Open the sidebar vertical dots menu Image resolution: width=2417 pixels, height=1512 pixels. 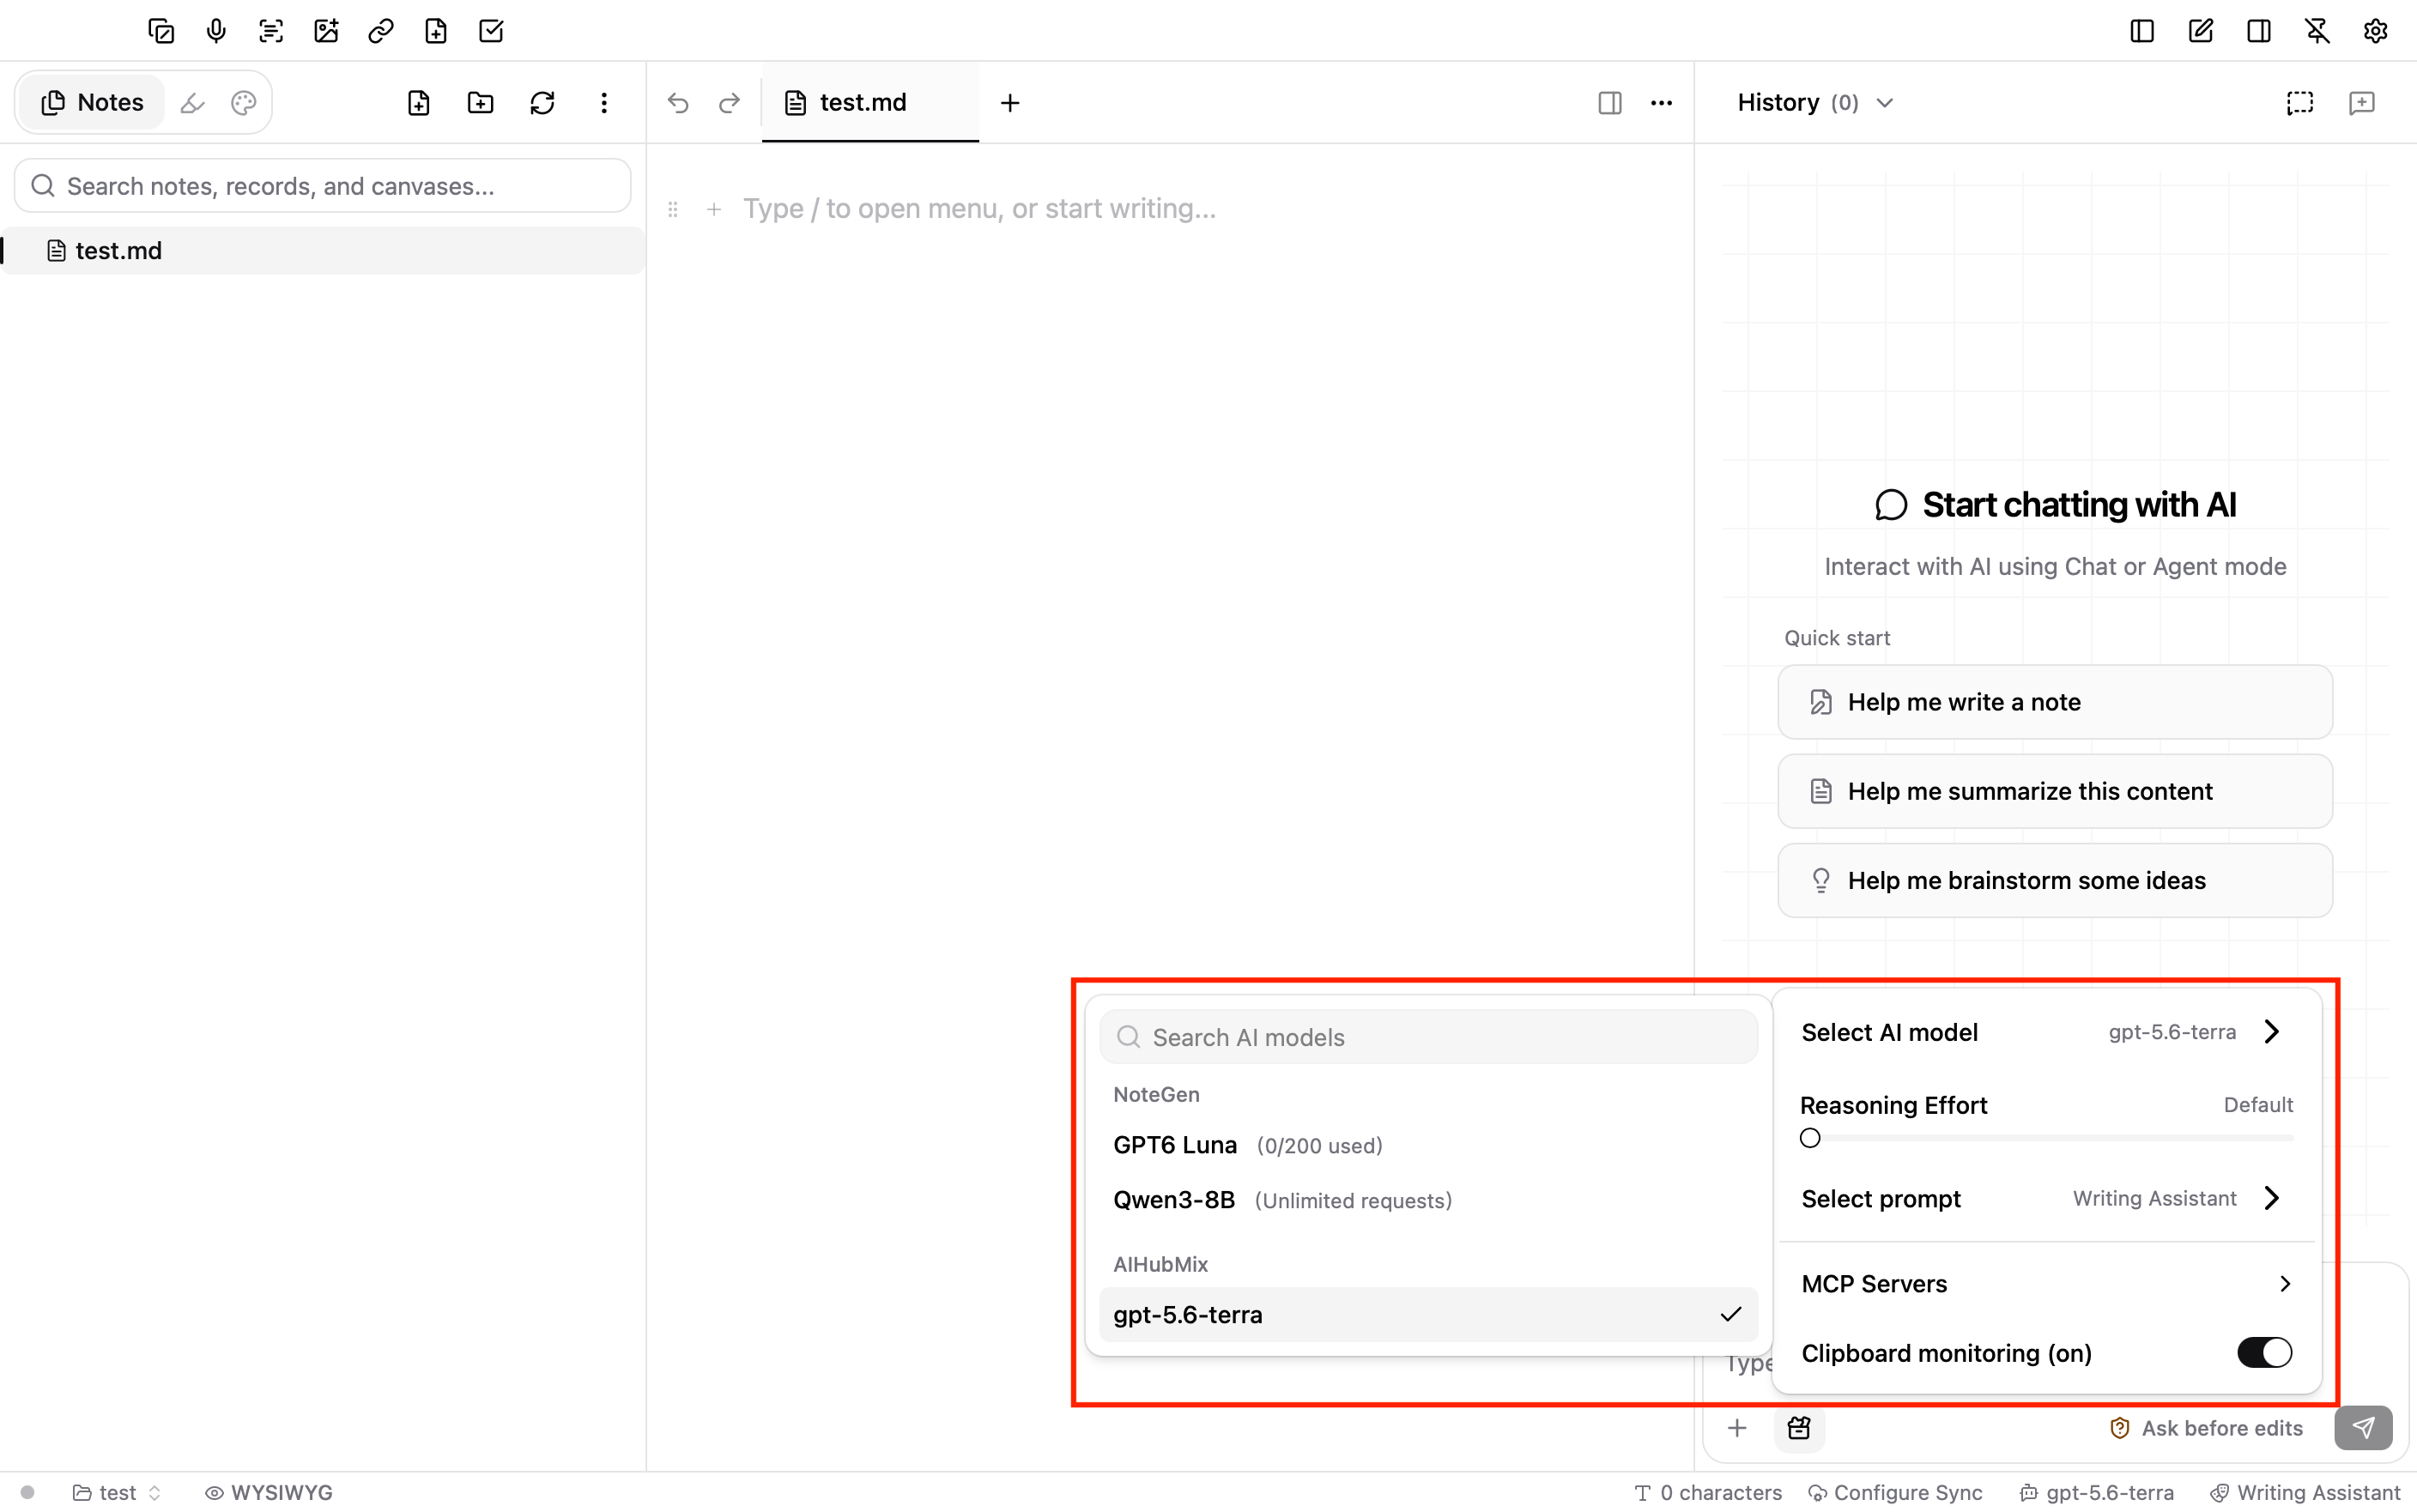coord(604,103)
